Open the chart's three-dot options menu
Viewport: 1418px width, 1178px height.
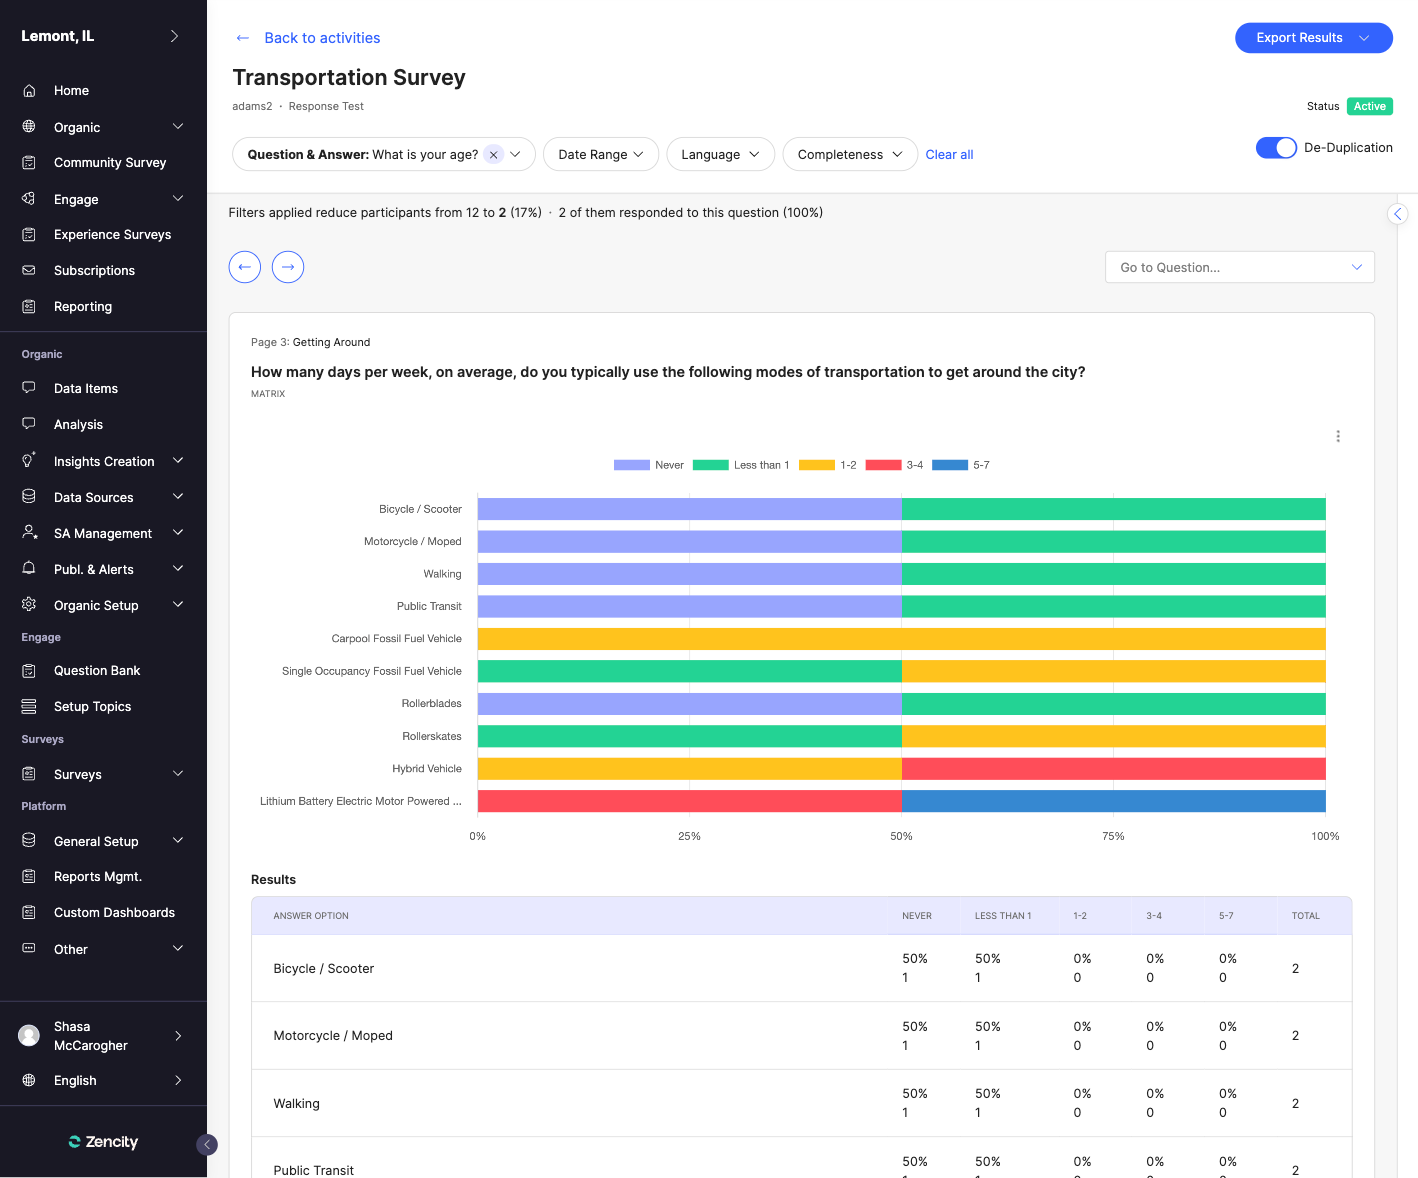(x=1338, y=436)
